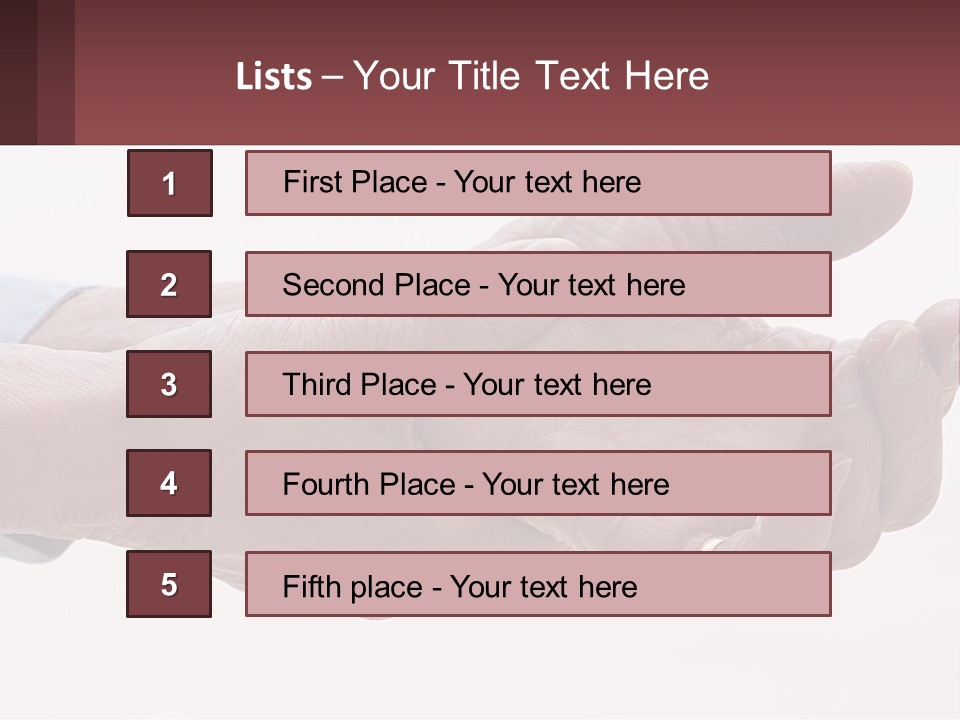Select the First Place text bar
Screen dimensions: 960x720
[538, 183]
